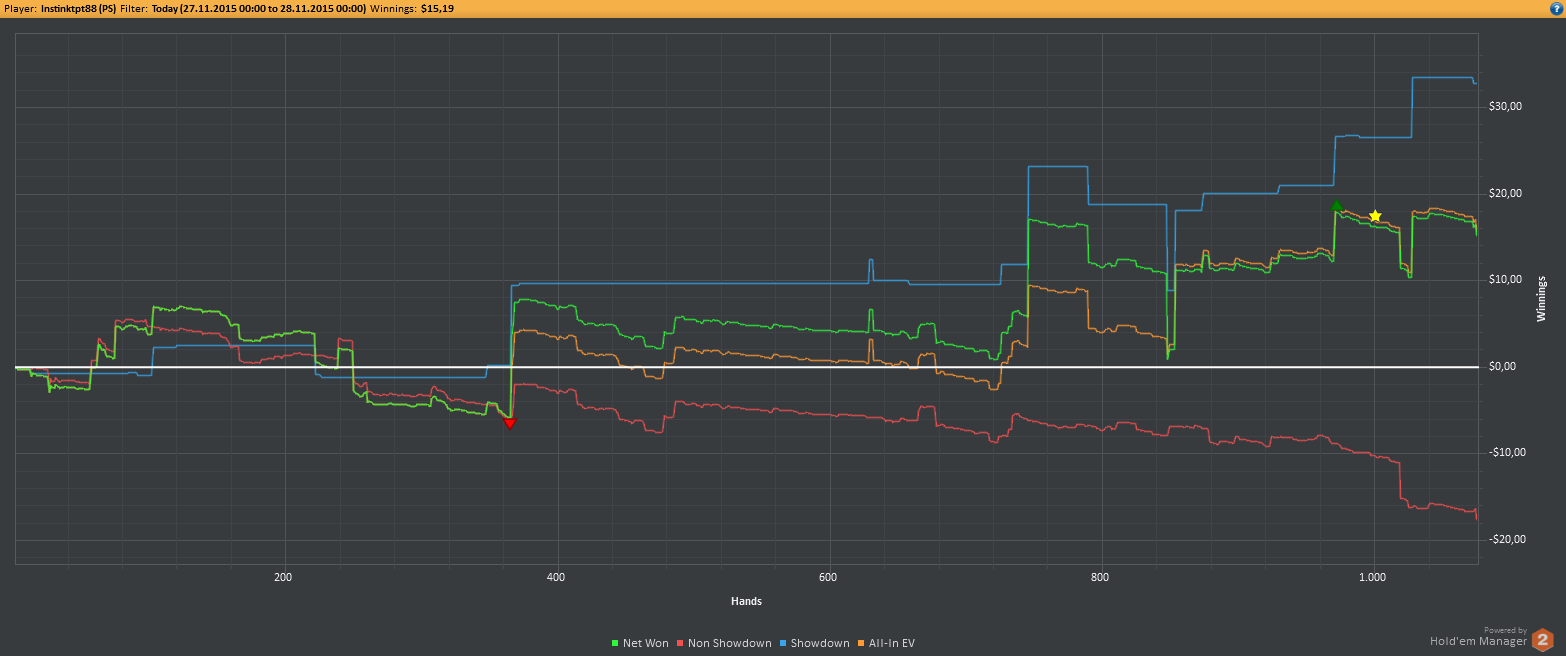This screenshot has width=1566, height=656.
Task: Click the $20,00 axis label
Action: point(1503,193)
